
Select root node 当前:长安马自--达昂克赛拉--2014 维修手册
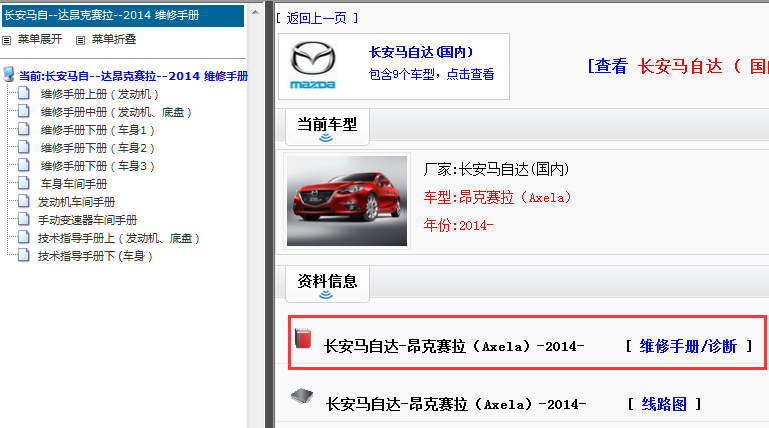coord(133,76)
